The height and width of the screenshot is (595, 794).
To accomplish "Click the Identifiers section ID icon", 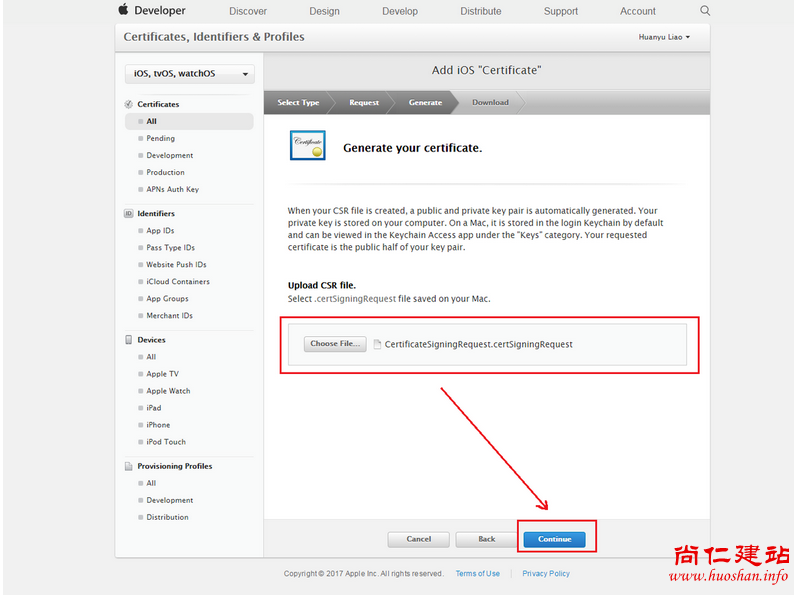I will coord(128,214).
